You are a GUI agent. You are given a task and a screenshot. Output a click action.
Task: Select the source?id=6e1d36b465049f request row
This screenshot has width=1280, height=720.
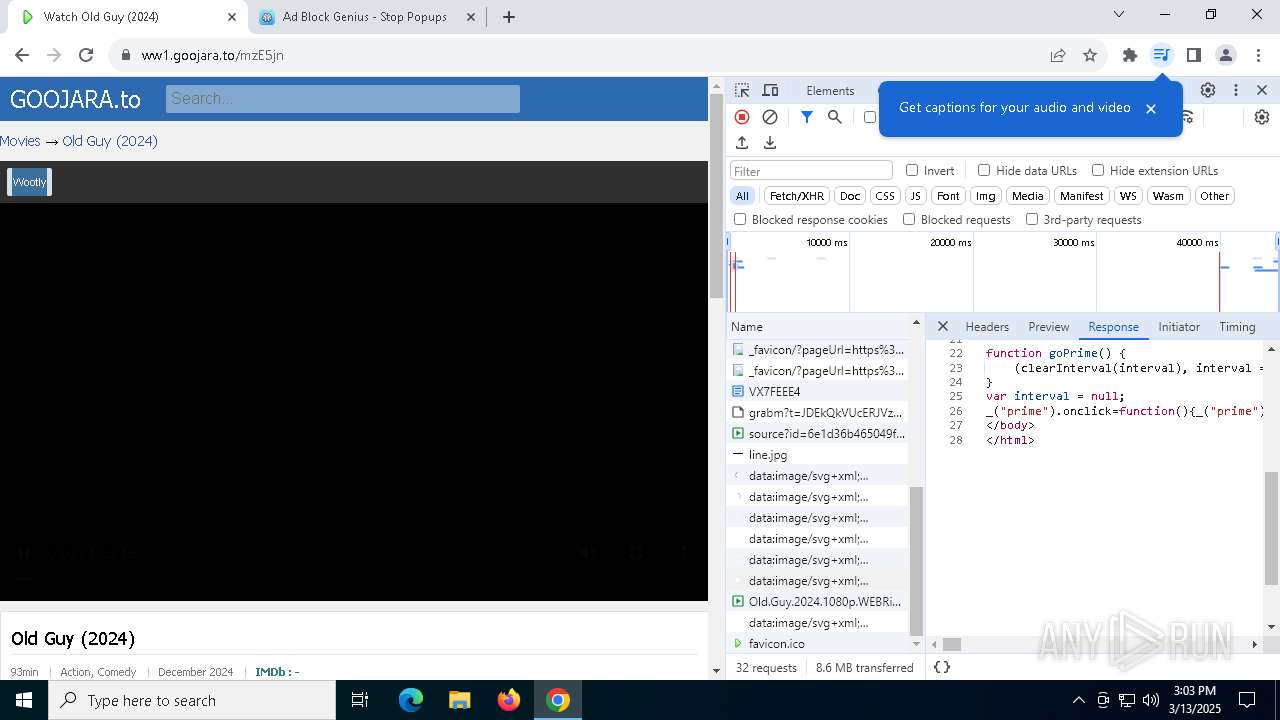pos(817,433)
